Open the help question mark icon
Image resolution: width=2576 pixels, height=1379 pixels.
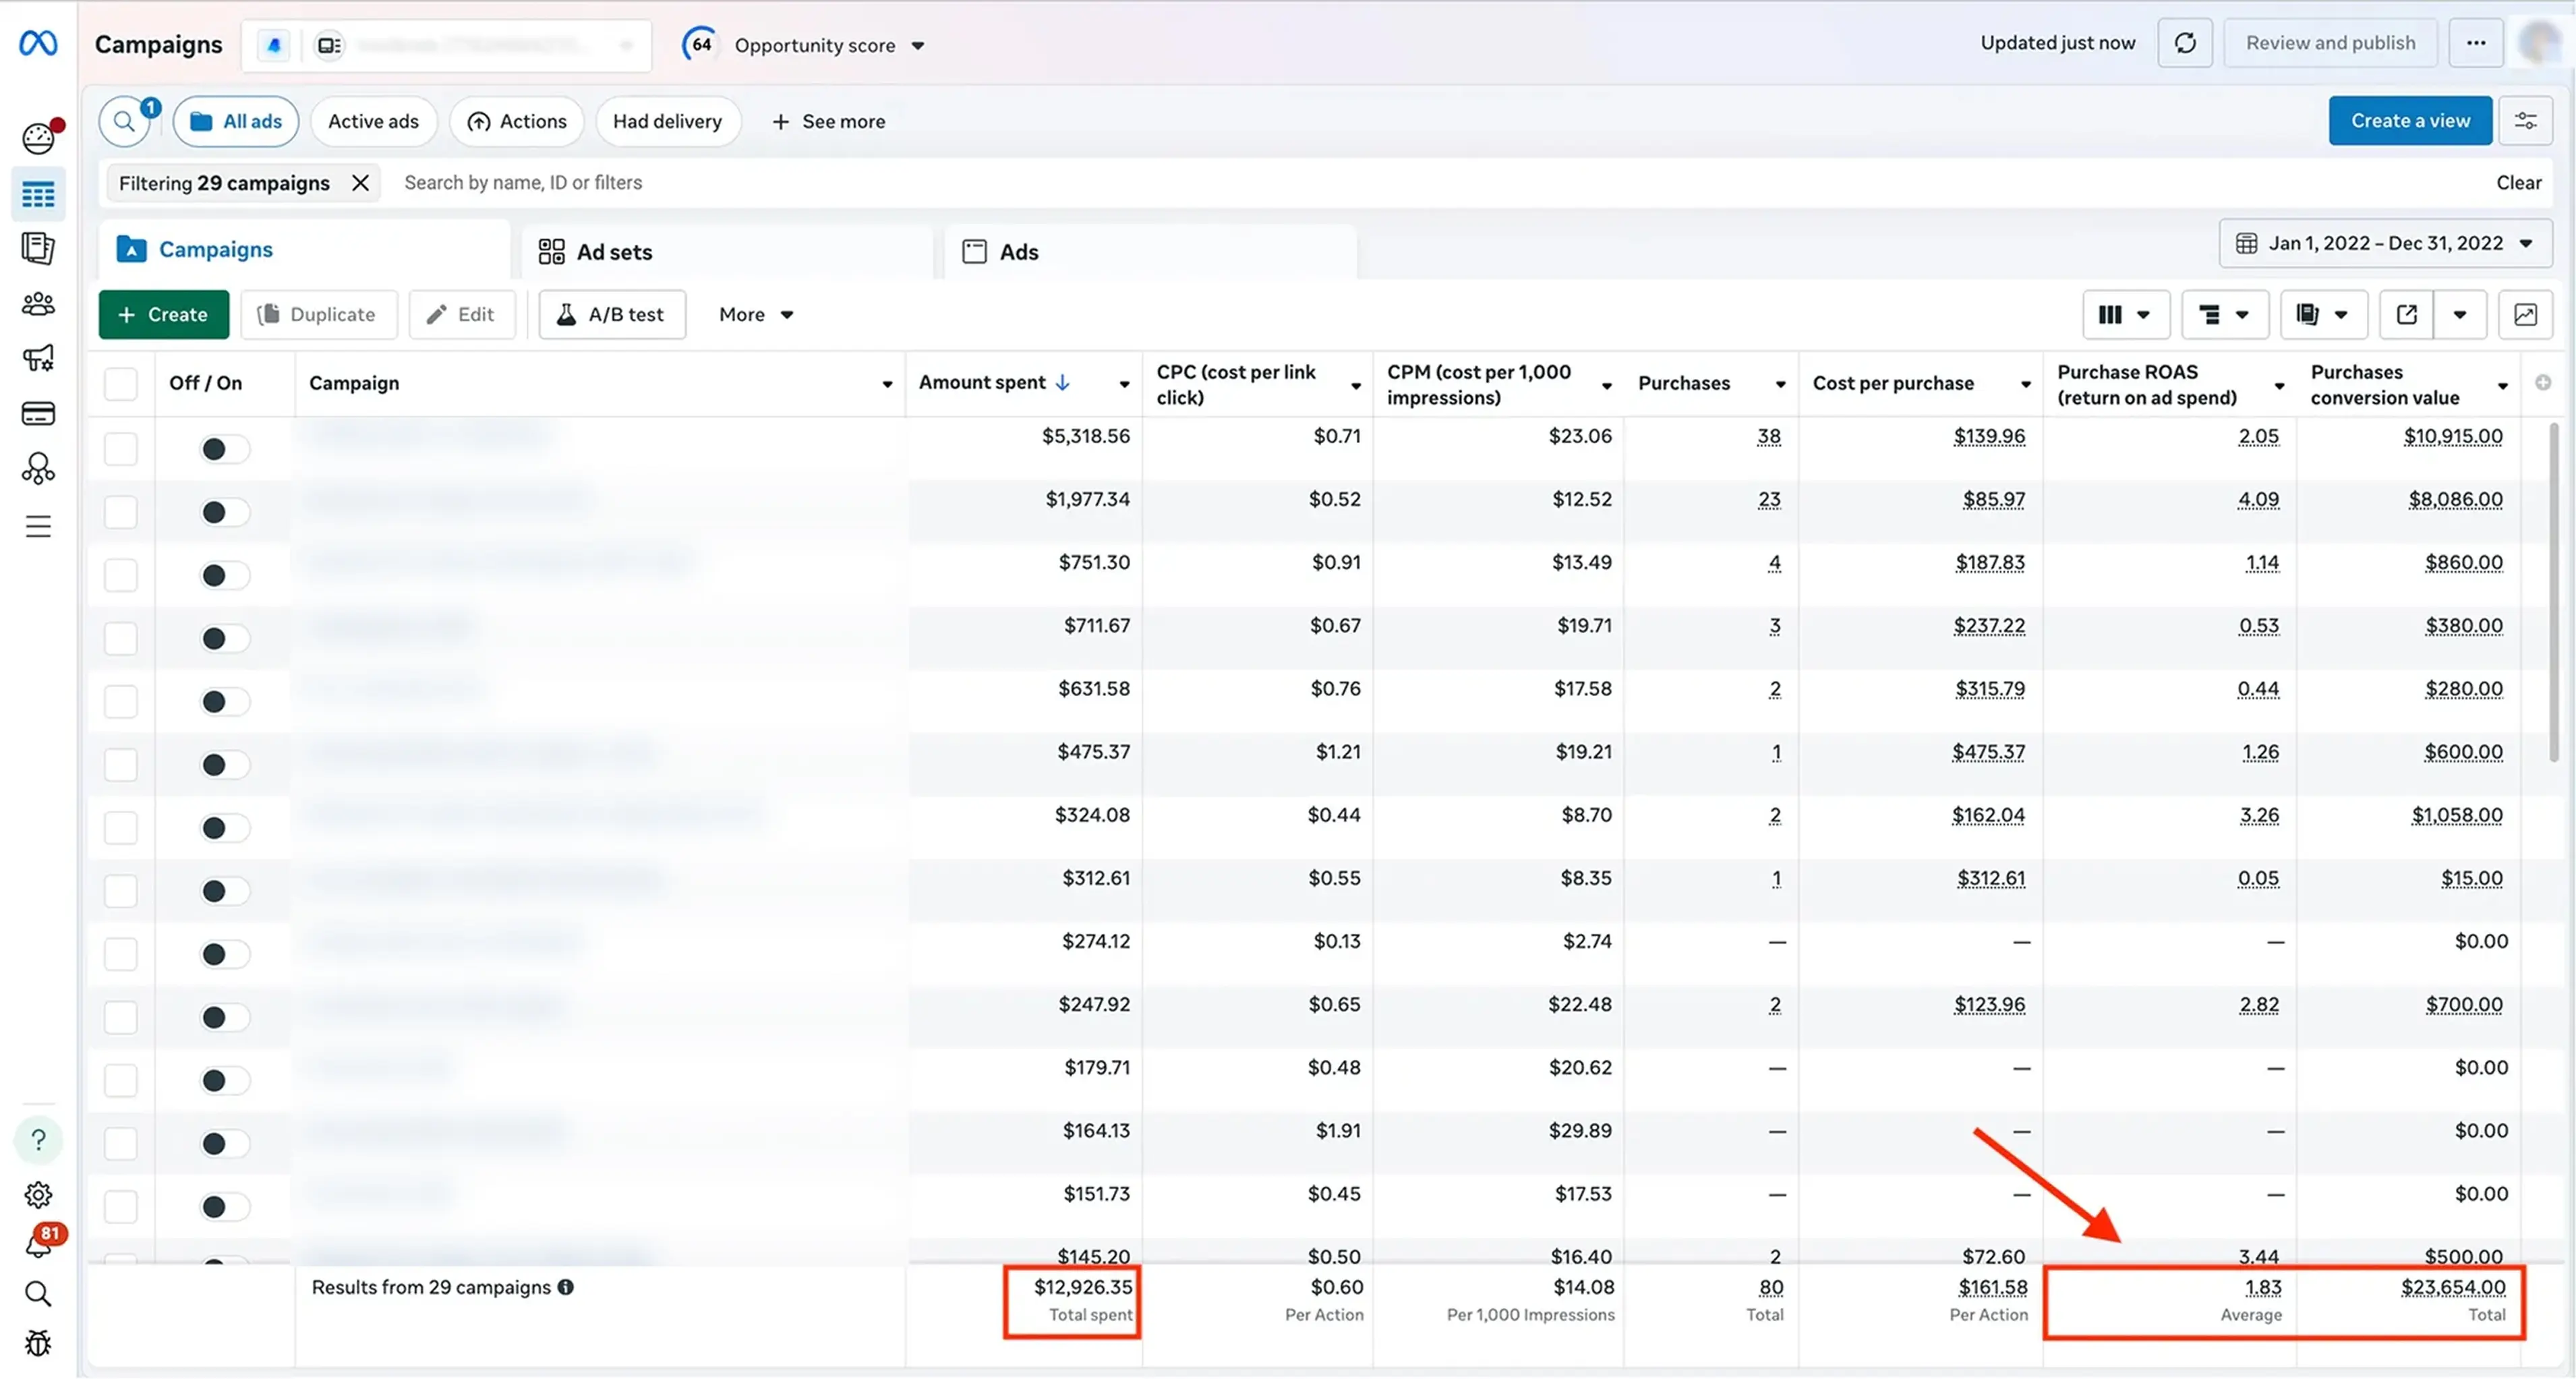pyautogui.click(x=38, y=1140)
